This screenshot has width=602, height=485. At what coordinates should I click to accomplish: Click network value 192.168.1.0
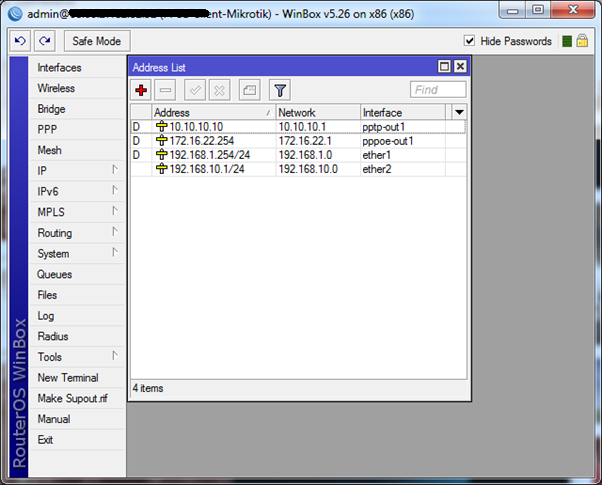tap(305, 155)
